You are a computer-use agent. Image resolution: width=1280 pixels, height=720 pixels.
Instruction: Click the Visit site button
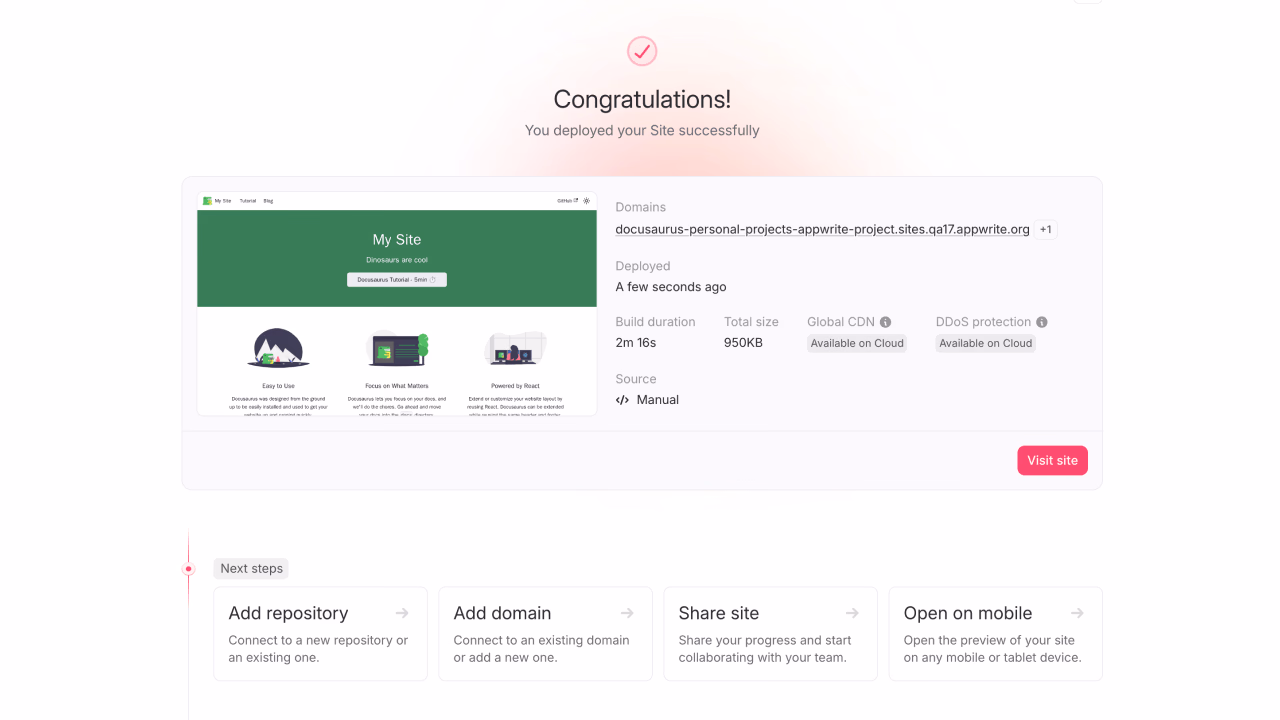1052,460
